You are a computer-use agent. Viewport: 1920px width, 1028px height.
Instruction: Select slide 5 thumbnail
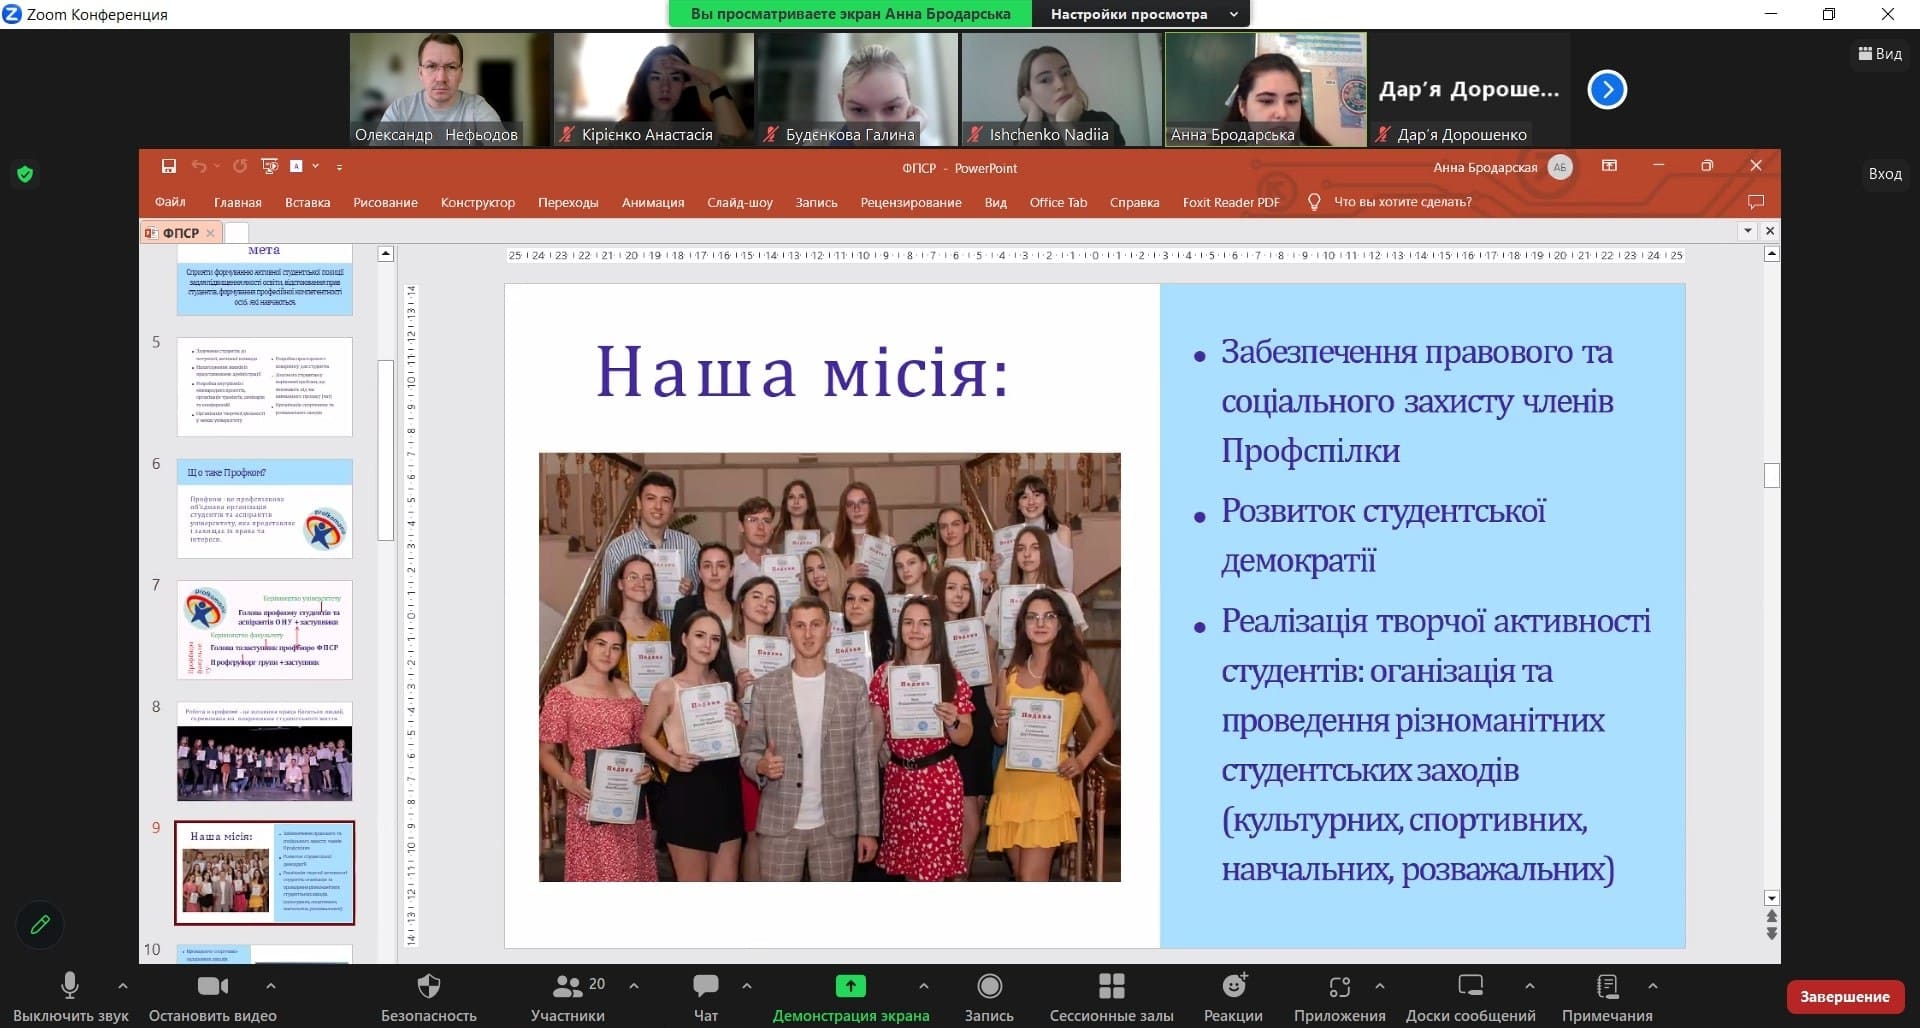click(264, 387)
